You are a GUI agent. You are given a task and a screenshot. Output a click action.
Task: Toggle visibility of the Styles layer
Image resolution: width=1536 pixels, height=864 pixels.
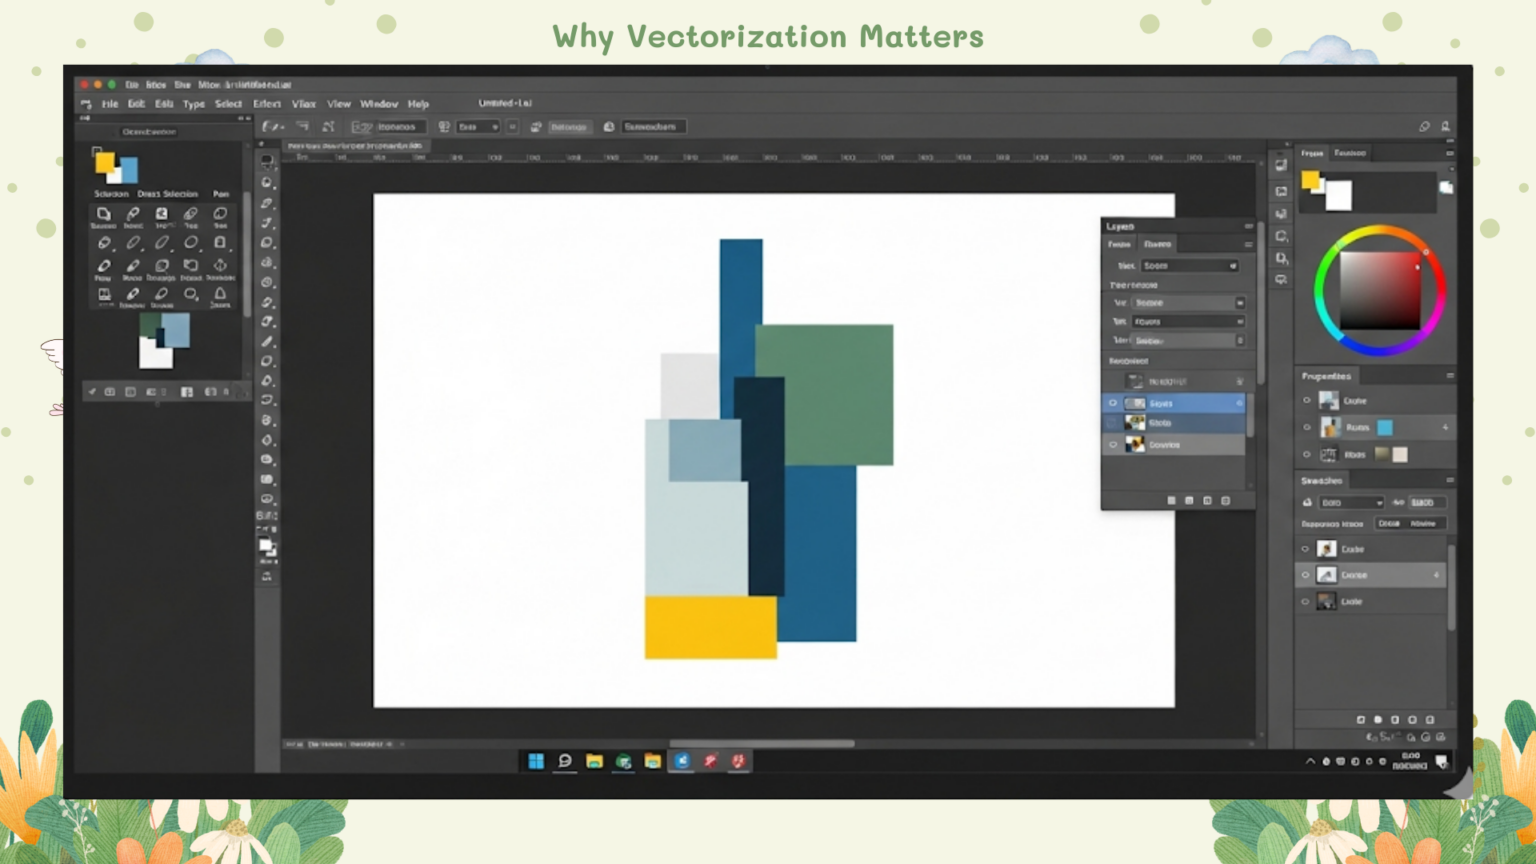(x=1113, y=403)
